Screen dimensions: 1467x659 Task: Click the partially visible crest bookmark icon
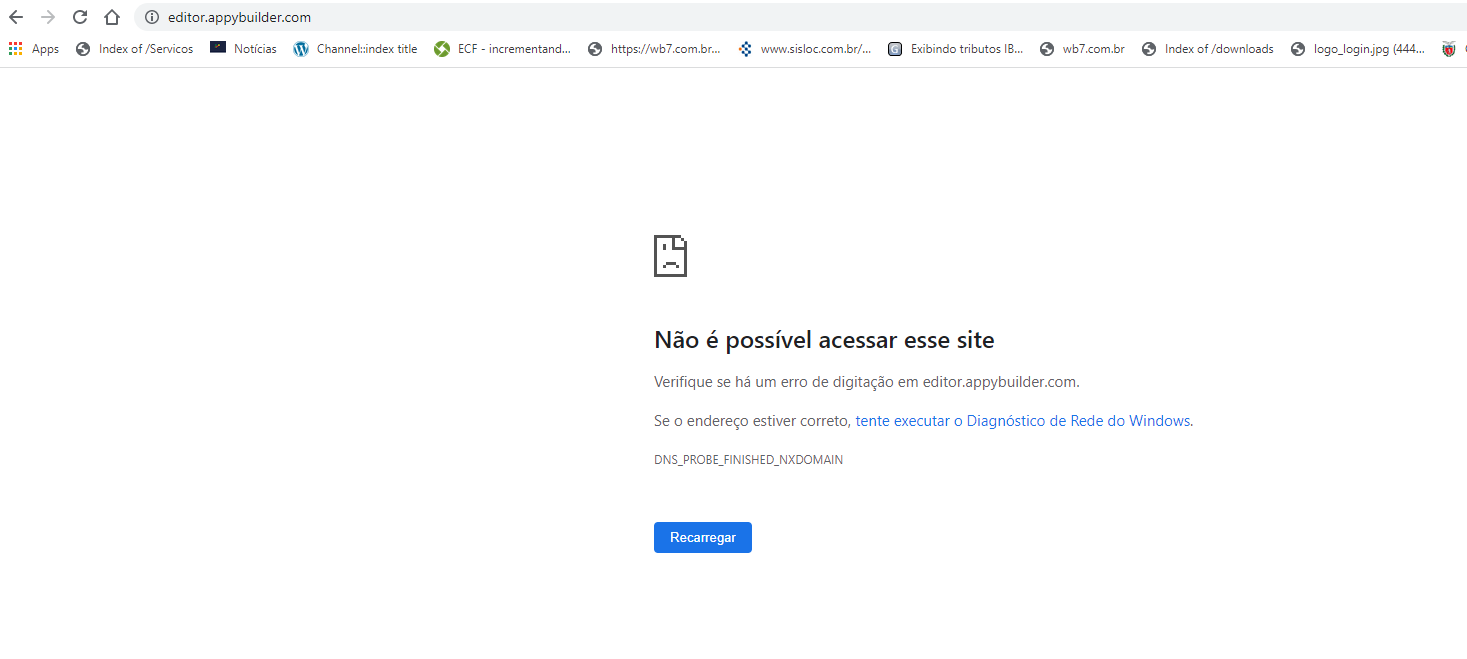1449,49
